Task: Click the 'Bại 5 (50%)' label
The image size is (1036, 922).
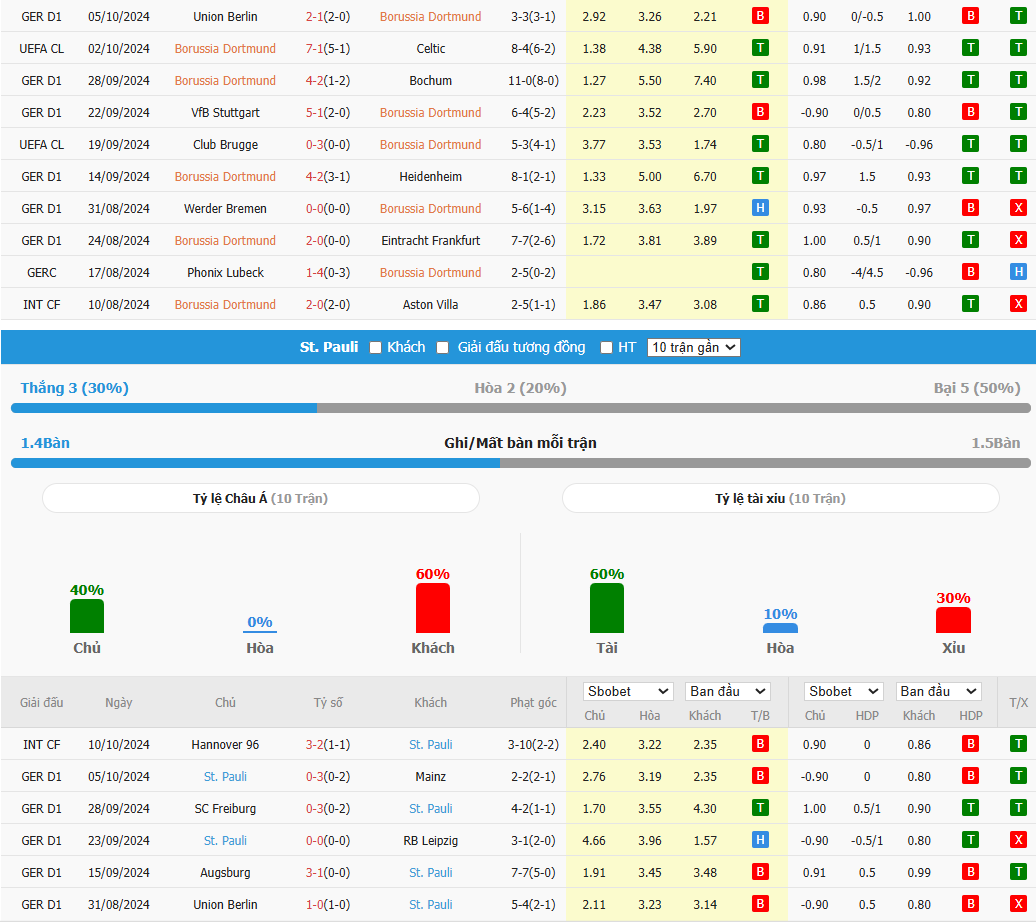Action: click(977, 388)
